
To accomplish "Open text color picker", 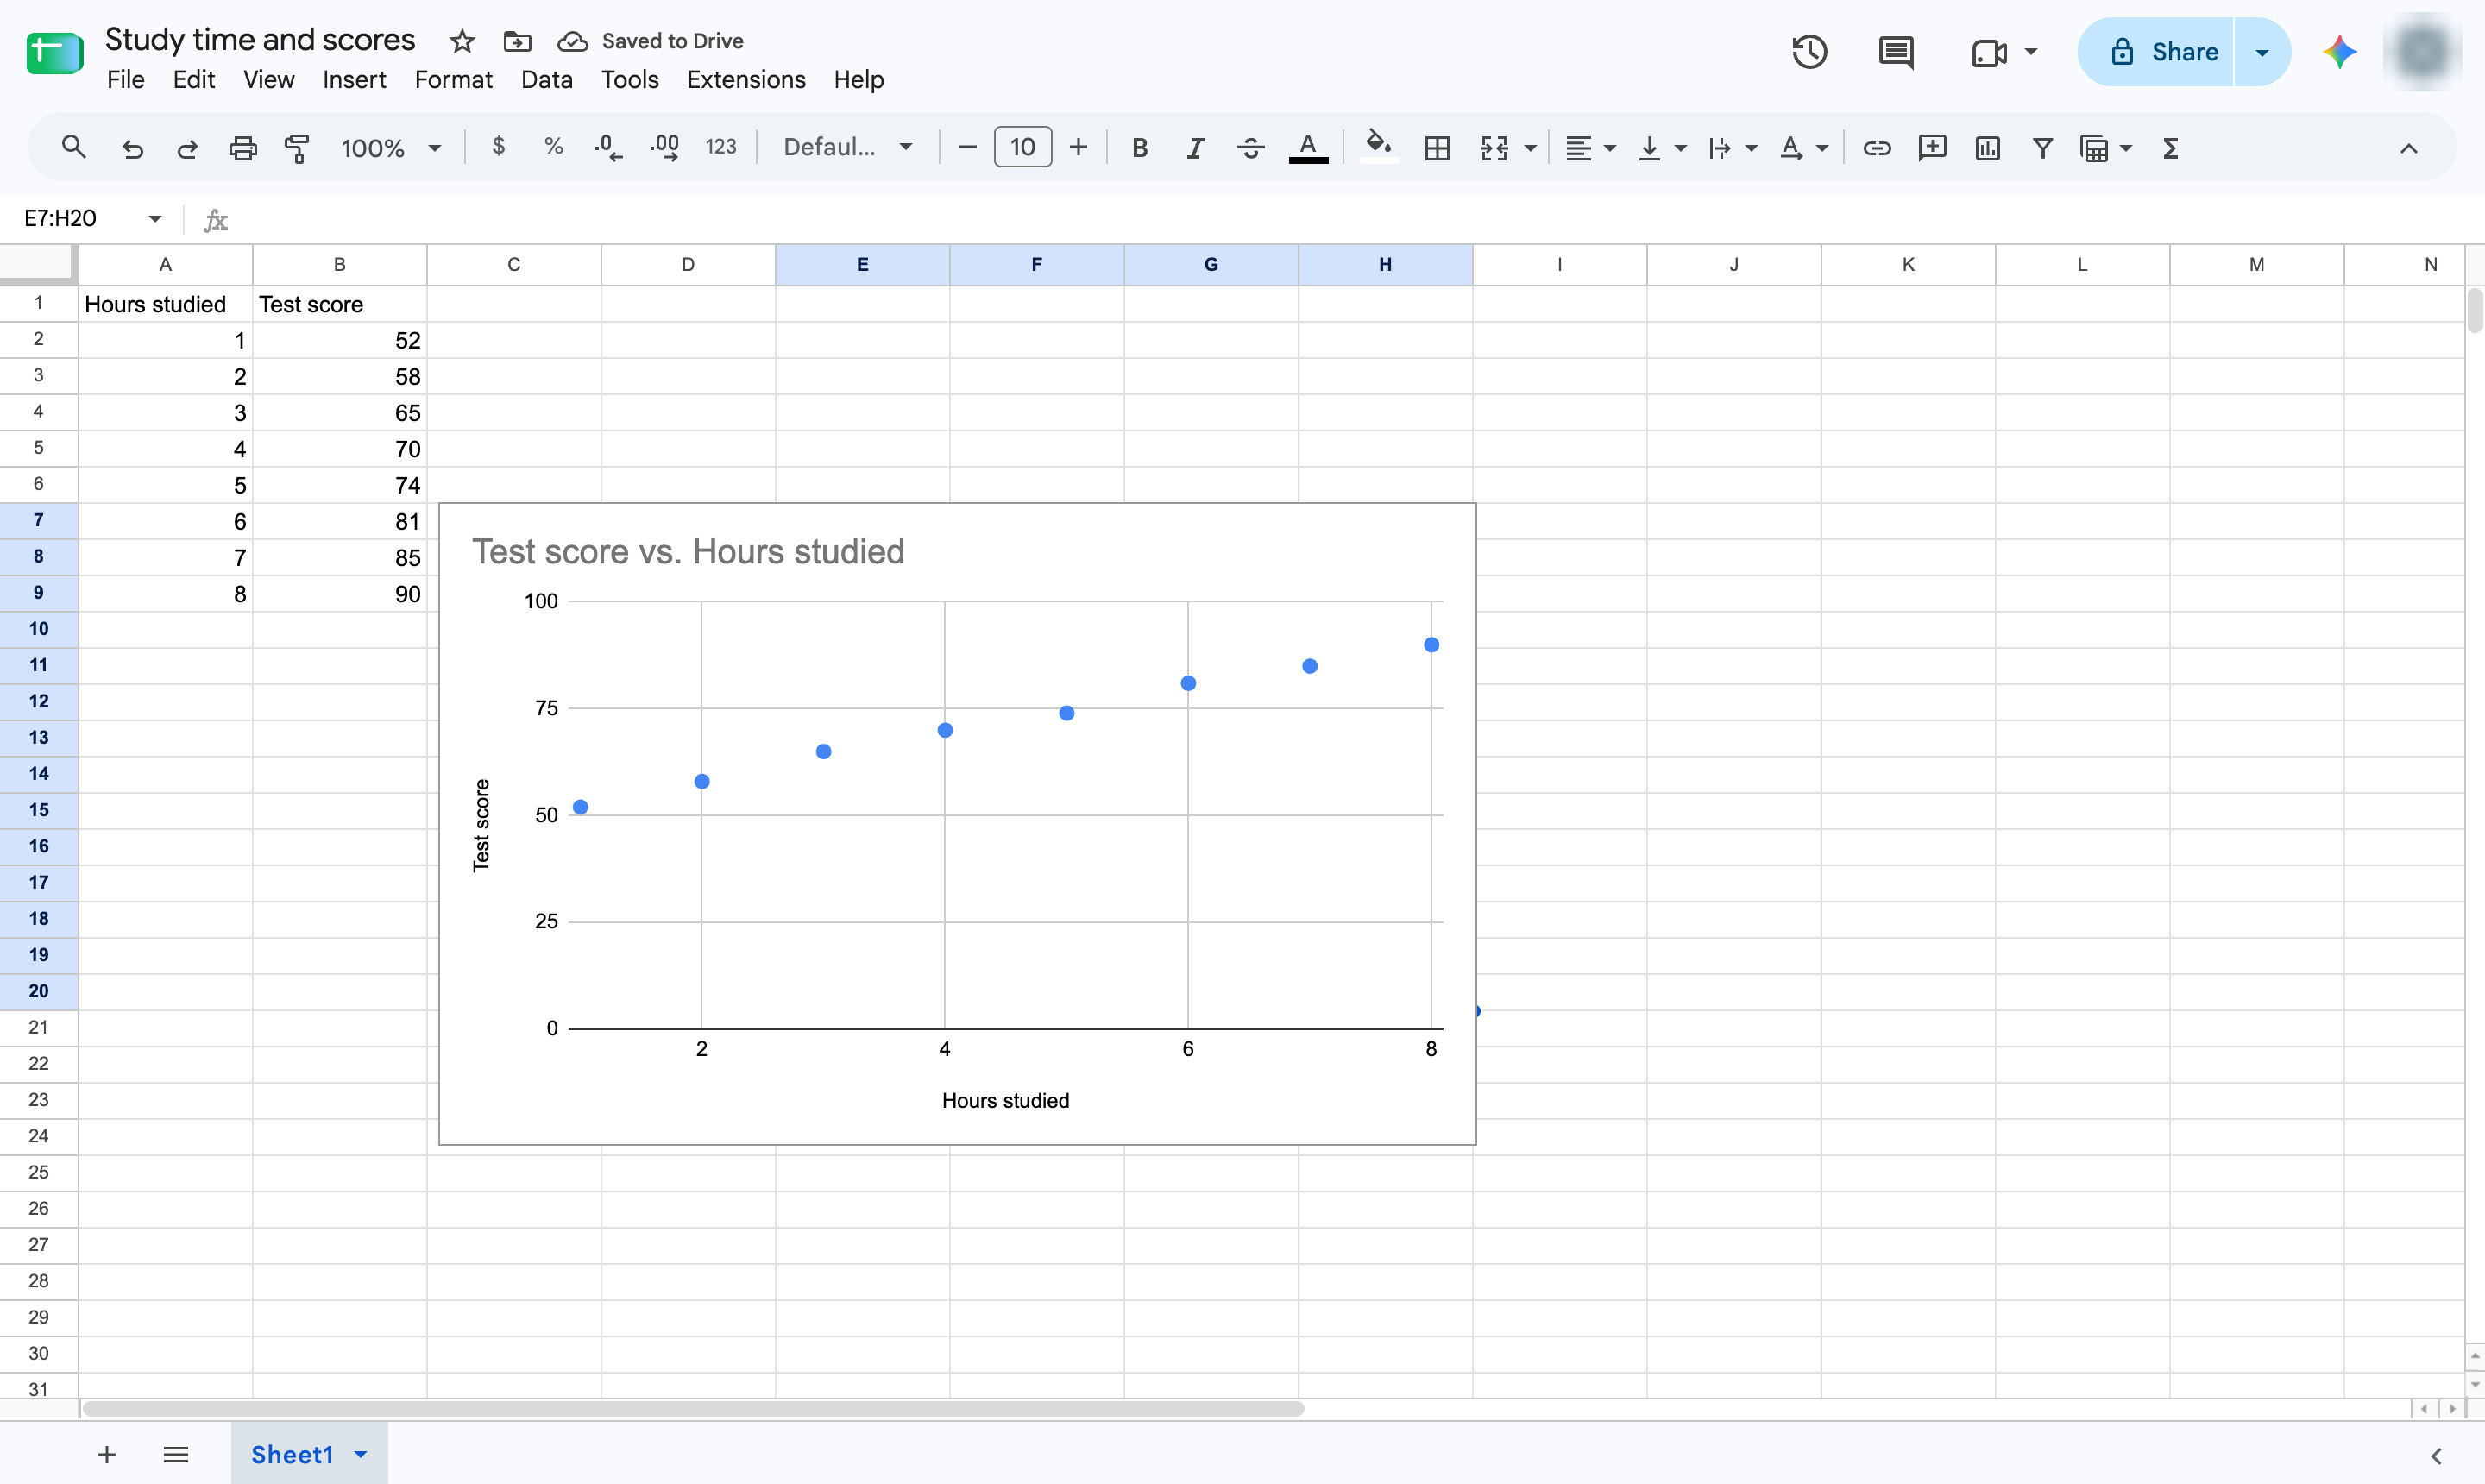I will (x=1308, y=148).
